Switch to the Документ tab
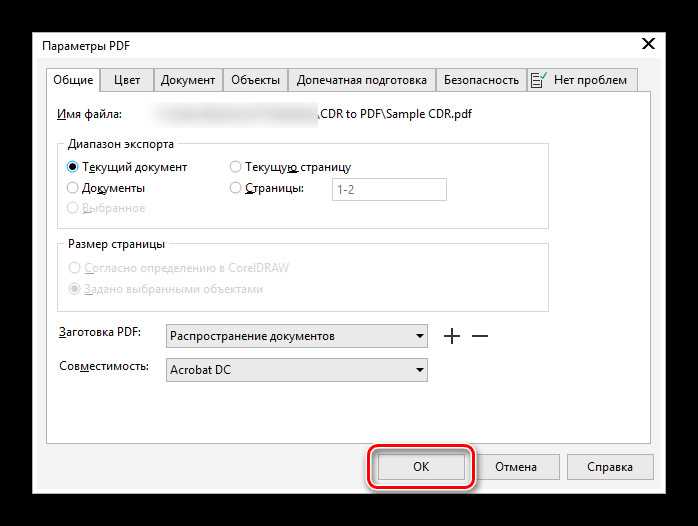Screen dimensions: 698x526 pos(188,80)
